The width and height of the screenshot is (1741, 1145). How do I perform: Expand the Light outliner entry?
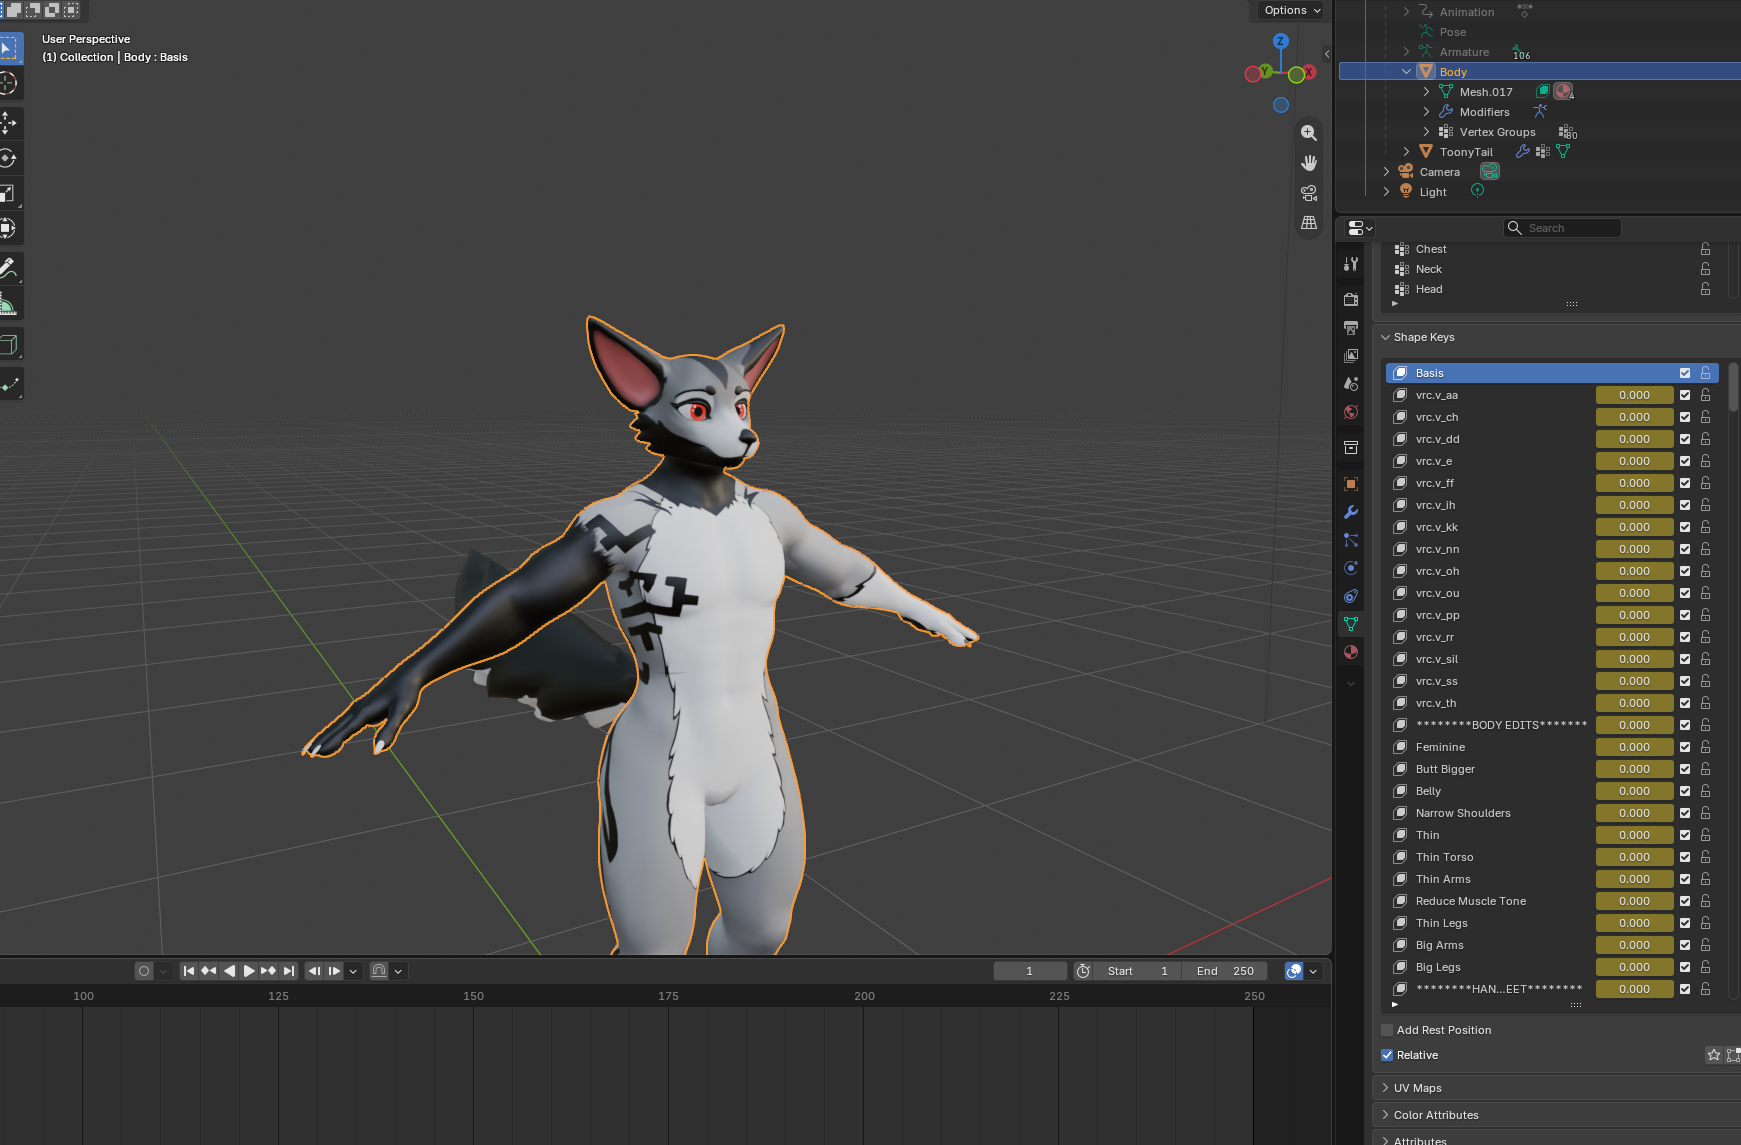[x=1386, y=192]
